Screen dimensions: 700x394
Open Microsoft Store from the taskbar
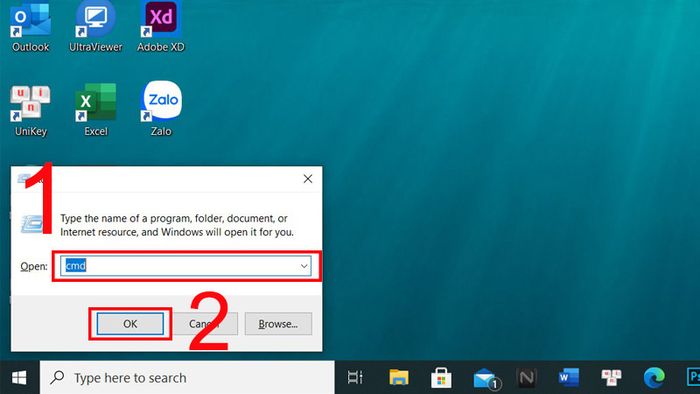tap(441, 377)
